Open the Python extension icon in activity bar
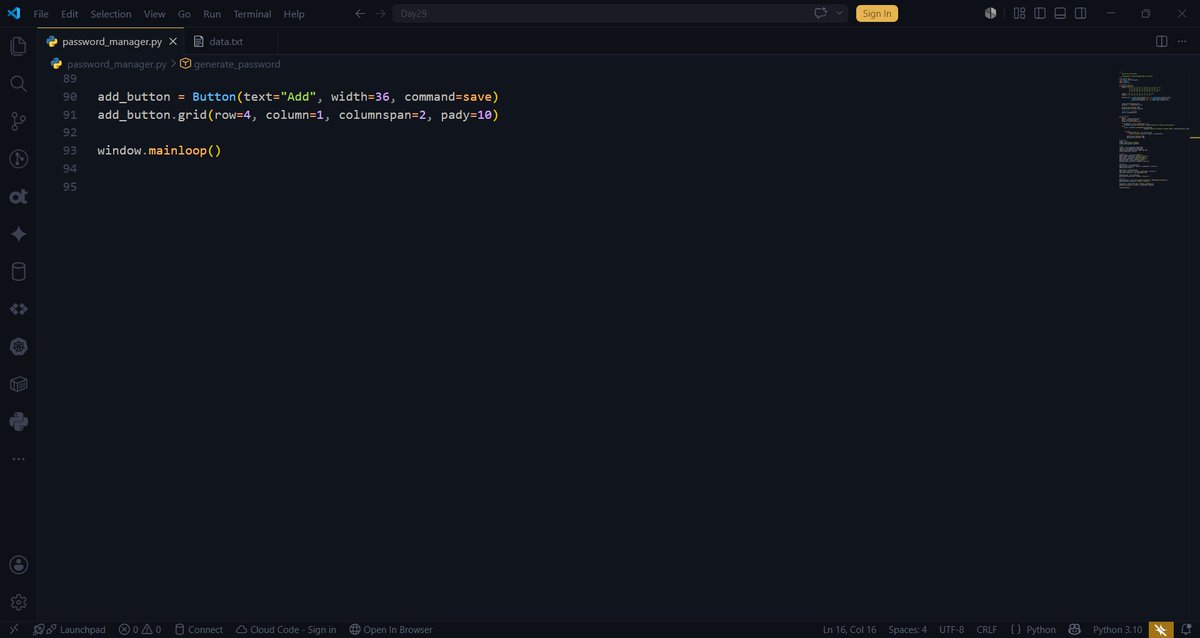1200x638 pixels. 18,422
